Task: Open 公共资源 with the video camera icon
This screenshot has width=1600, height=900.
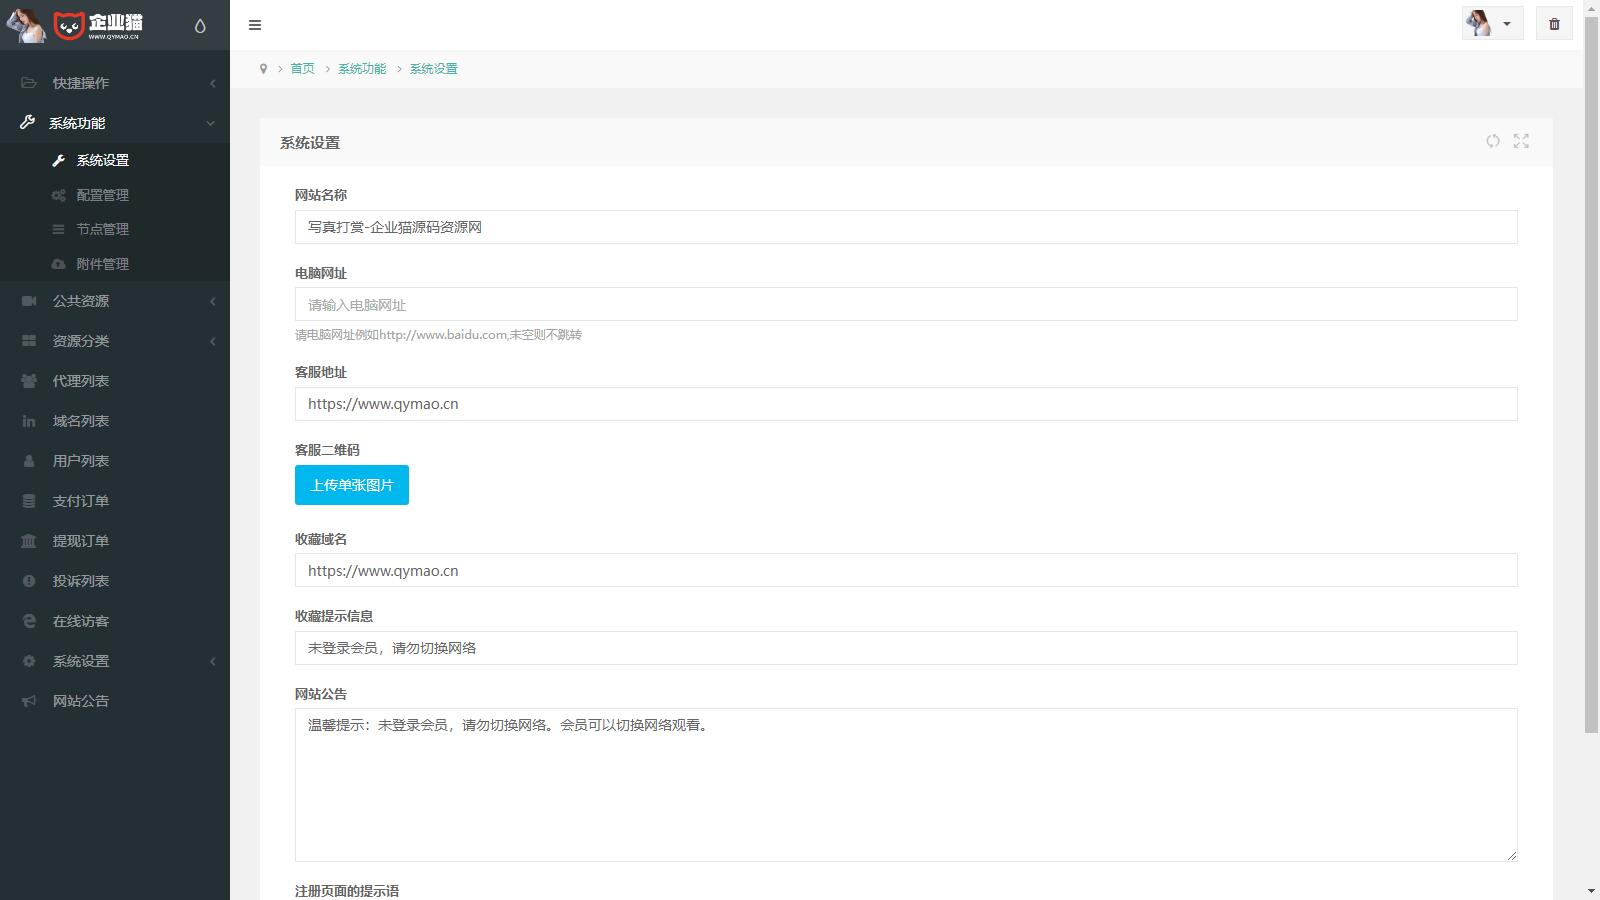Action: (80, 301)
